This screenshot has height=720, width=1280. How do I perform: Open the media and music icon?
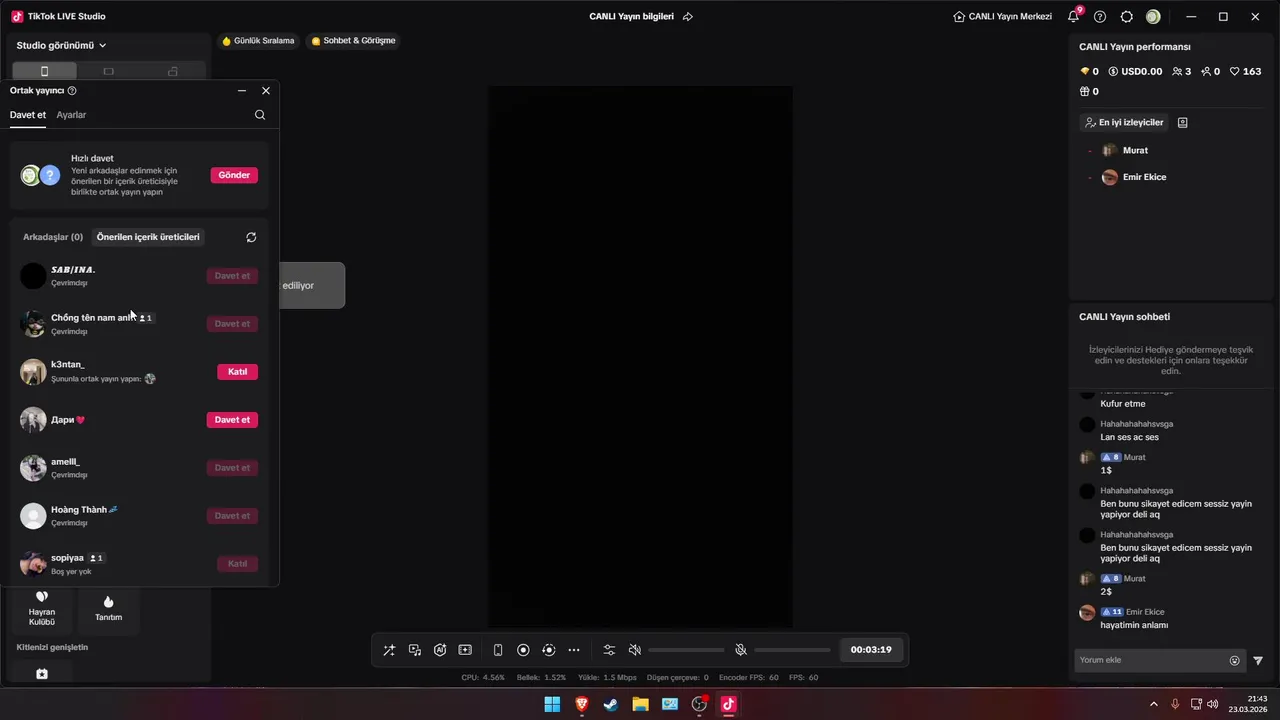415,650
